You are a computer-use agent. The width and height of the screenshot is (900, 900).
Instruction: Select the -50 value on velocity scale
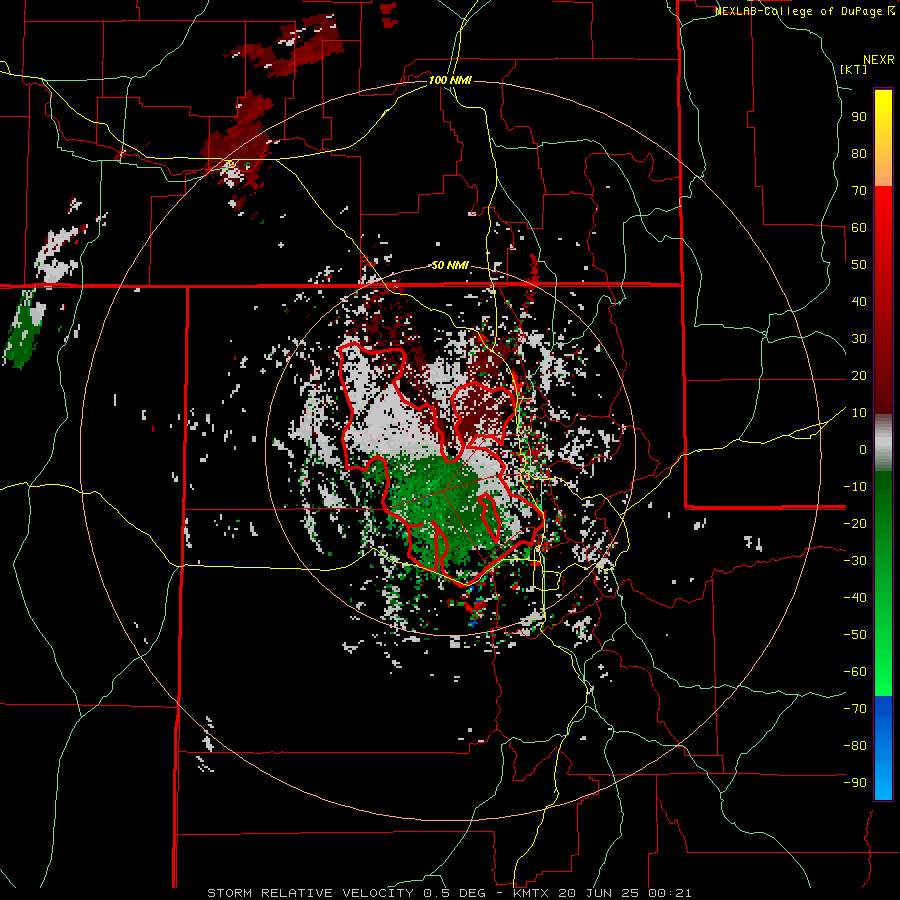(x=855, y=635)
